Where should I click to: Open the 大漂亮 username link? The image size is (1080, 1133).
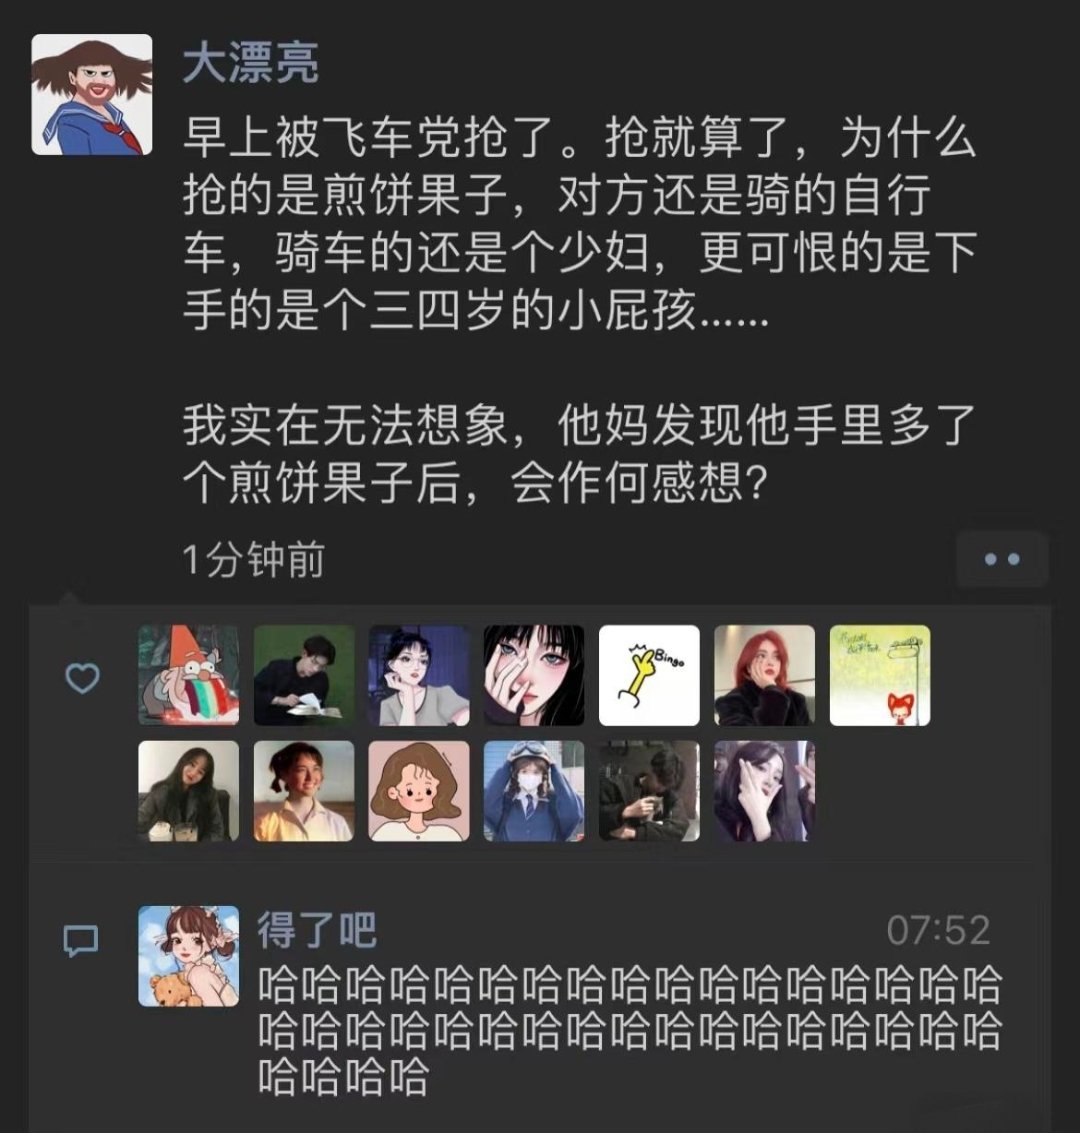pos(250,63)
